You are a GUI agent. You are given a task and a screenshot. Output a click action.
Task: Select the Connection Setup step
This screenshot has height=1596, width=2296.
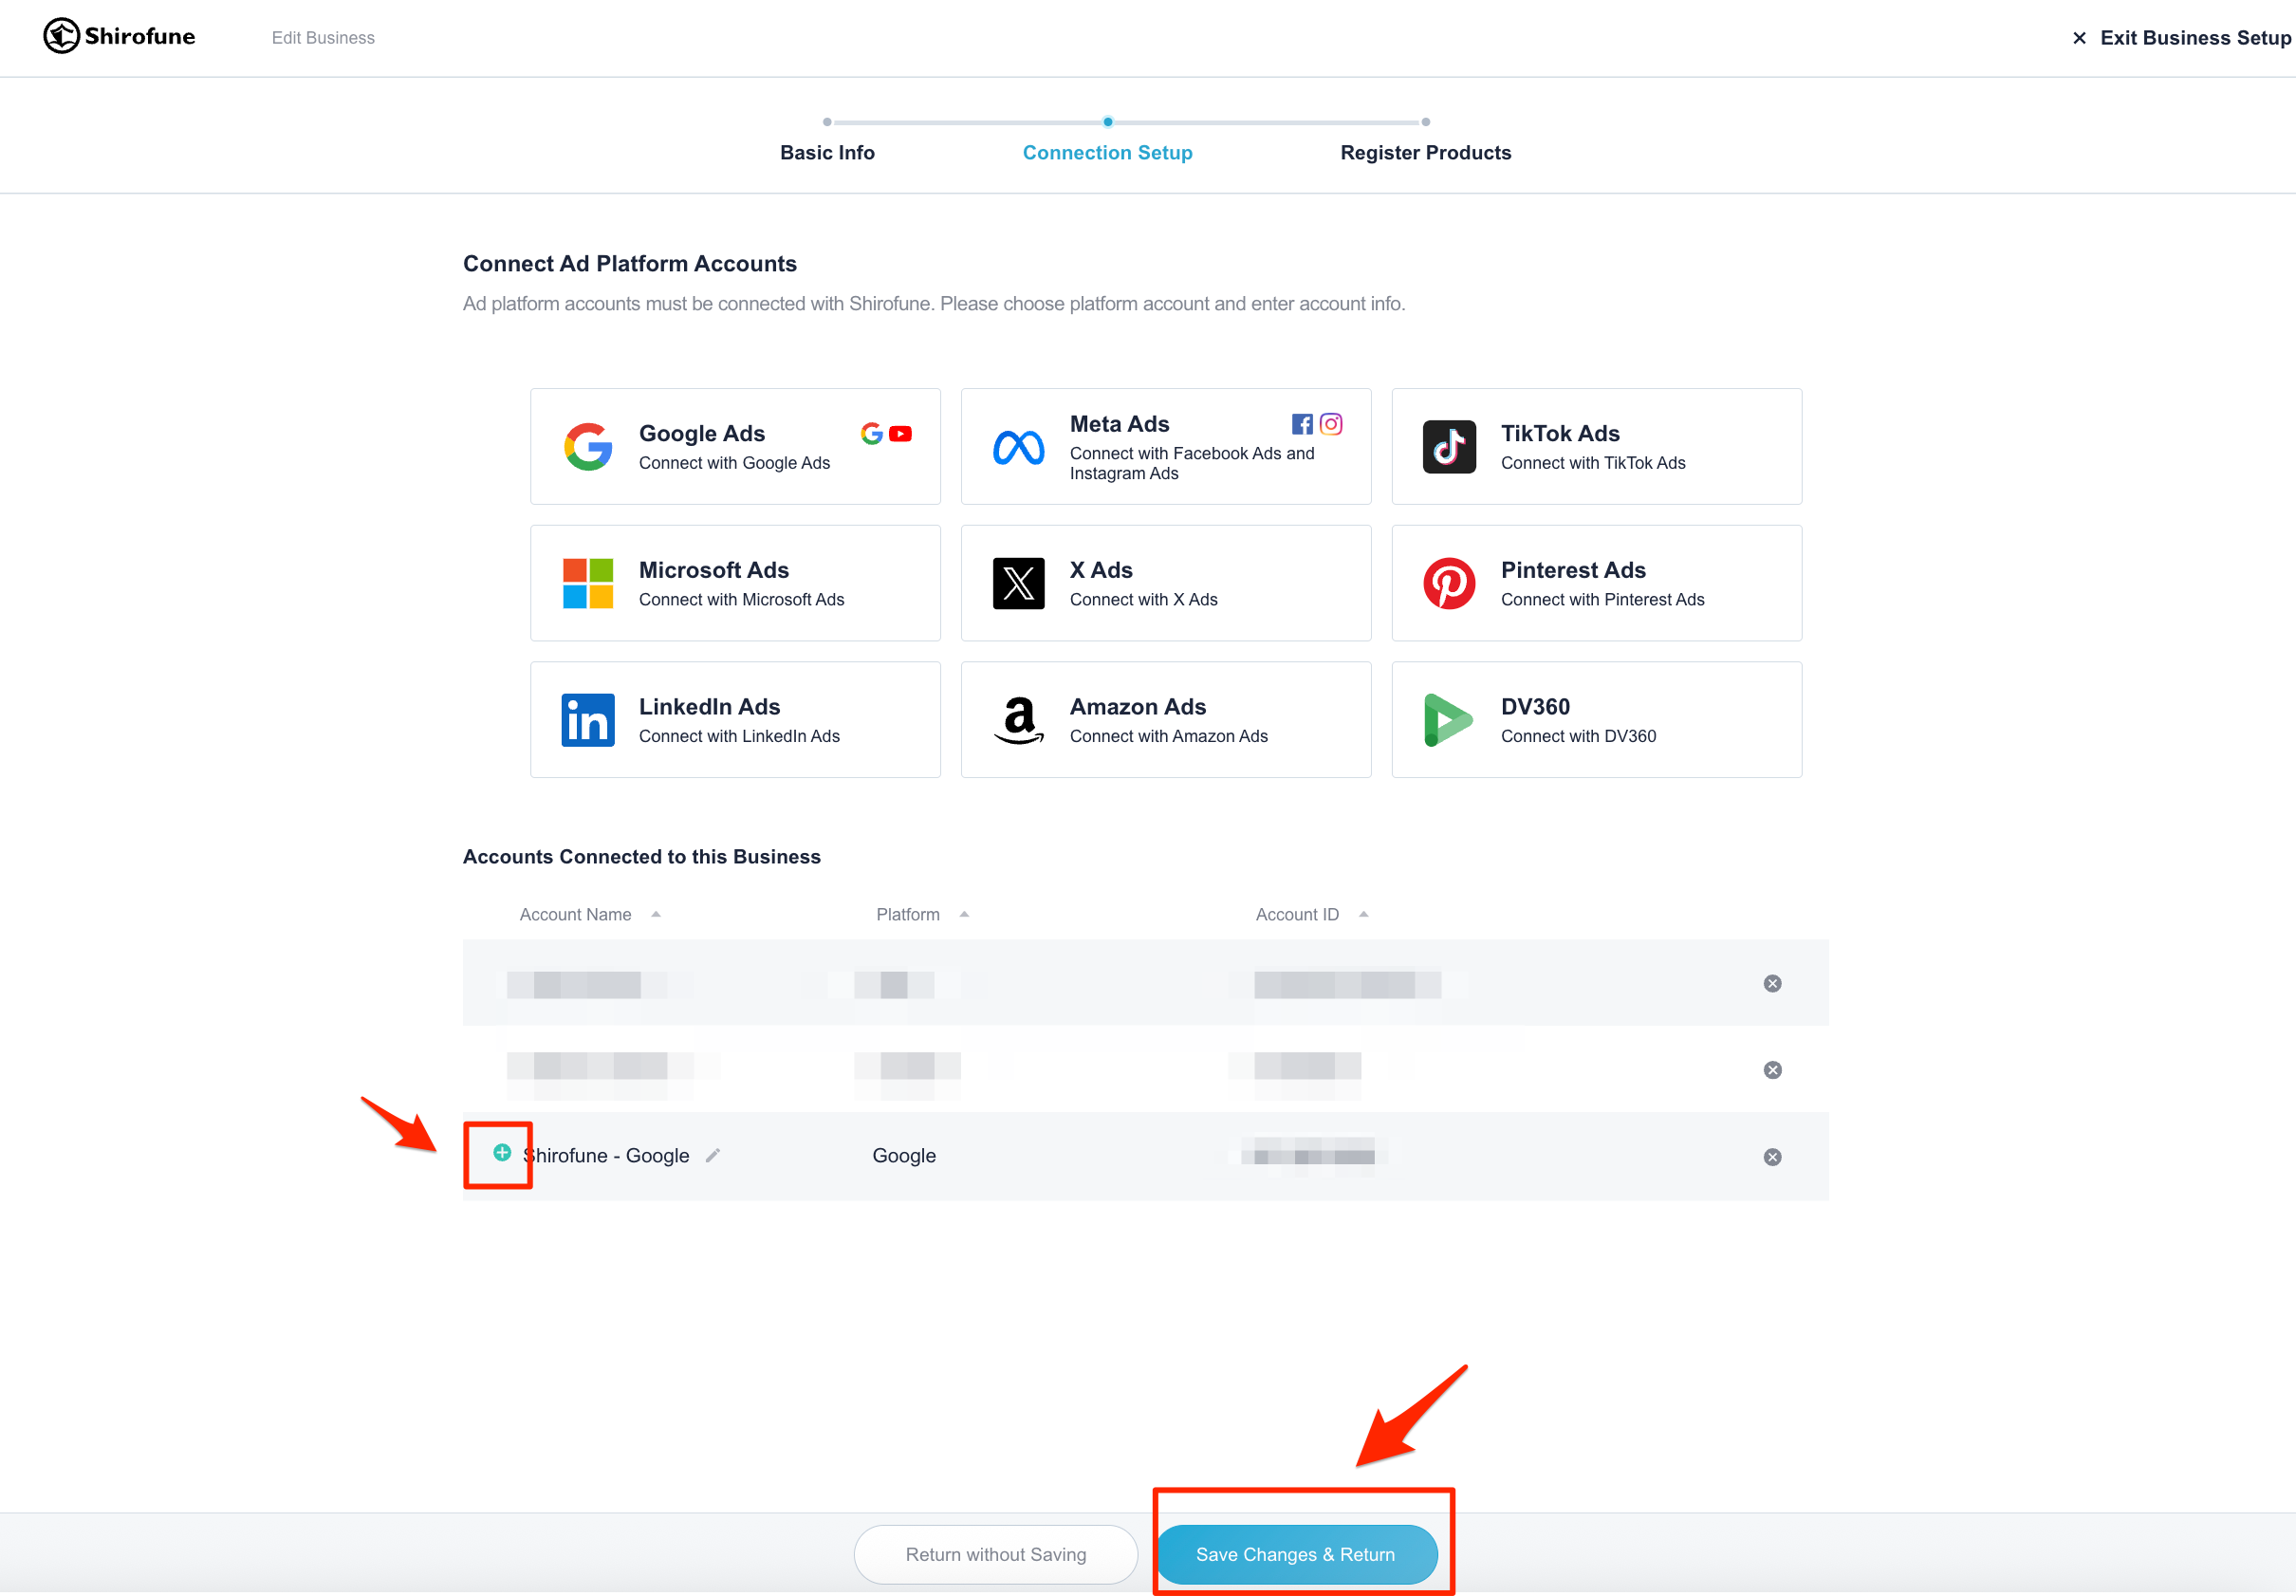[1107, 153]
